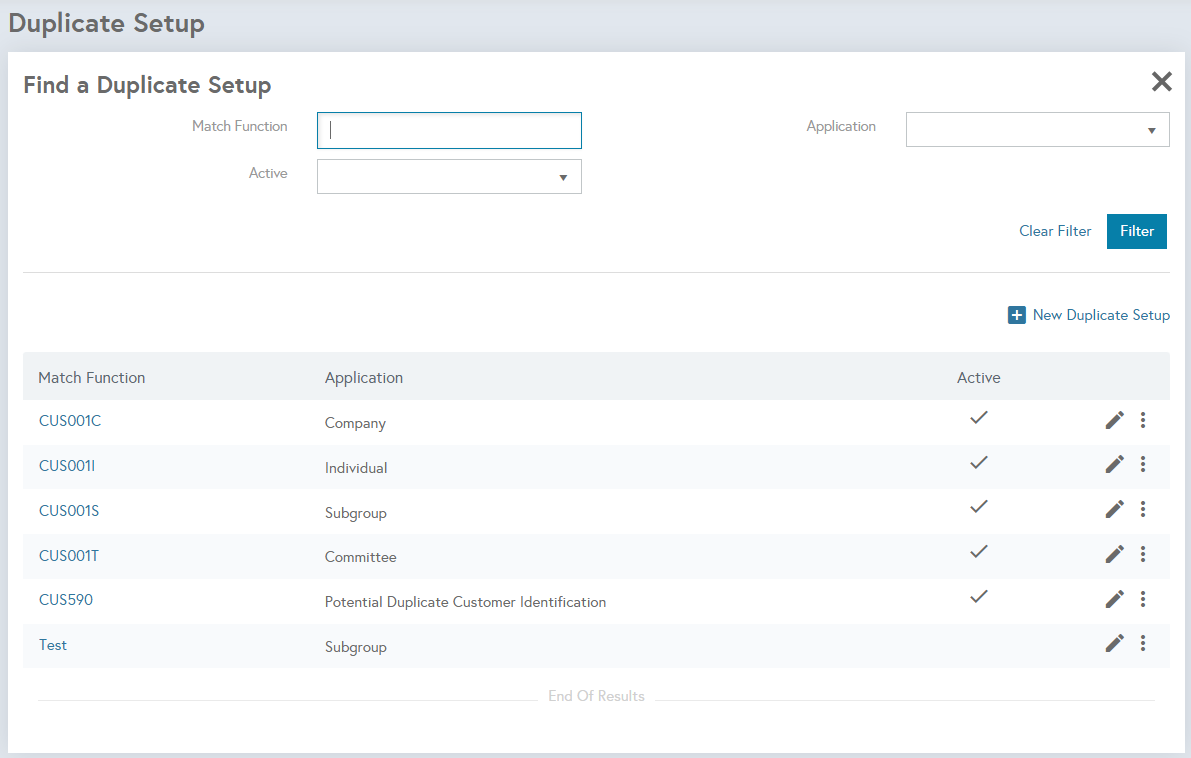Viewport: 1191px width, 758px height.
Task: Focus the Match Function input field
Action: [449, 131]
